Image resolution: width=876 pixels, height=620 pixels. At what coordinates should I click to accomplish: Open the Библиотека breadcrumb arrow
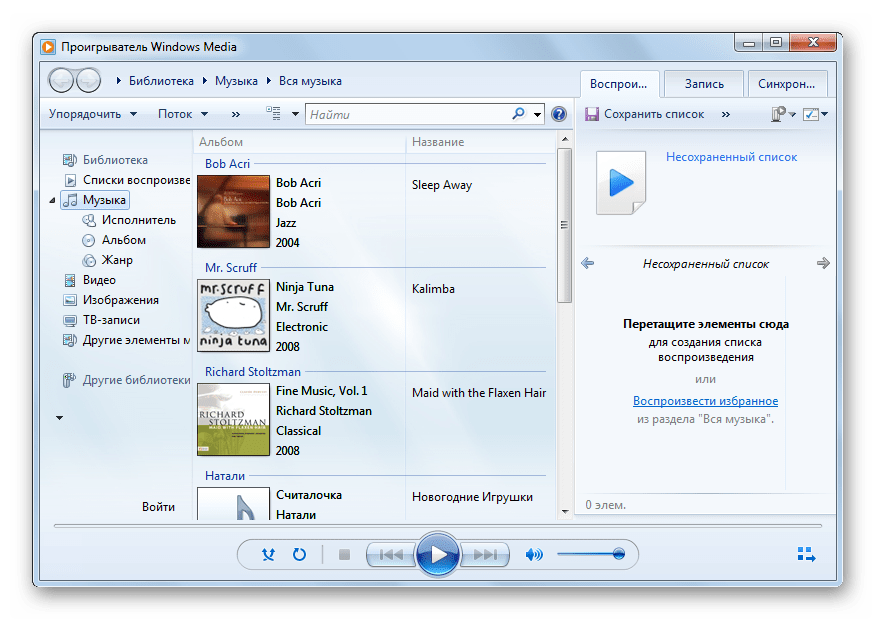(118, 81)
